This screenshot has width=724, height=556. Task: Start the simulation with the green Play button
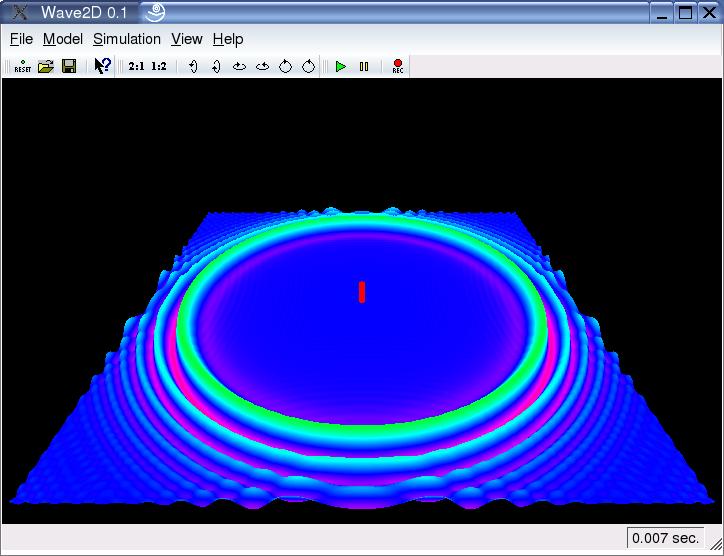[x=341, y=66]
